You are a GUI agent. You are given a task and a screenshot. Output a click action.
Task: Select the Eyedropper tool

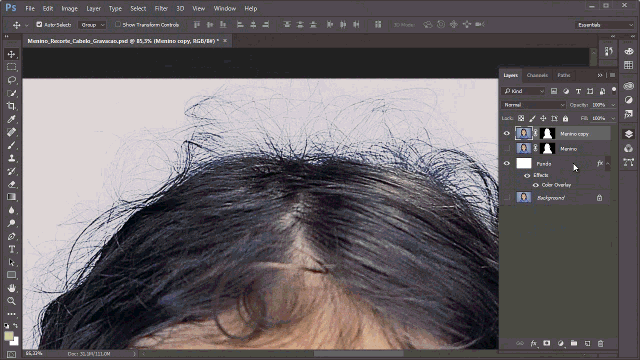pos(11,119)
